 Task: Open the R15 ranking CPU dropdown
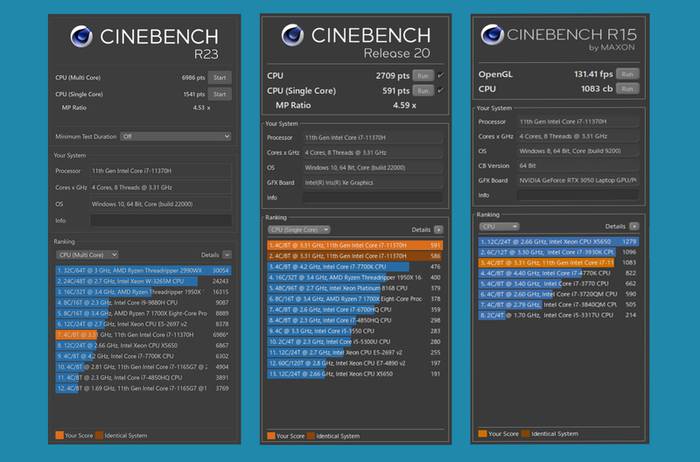coord(499,227)
